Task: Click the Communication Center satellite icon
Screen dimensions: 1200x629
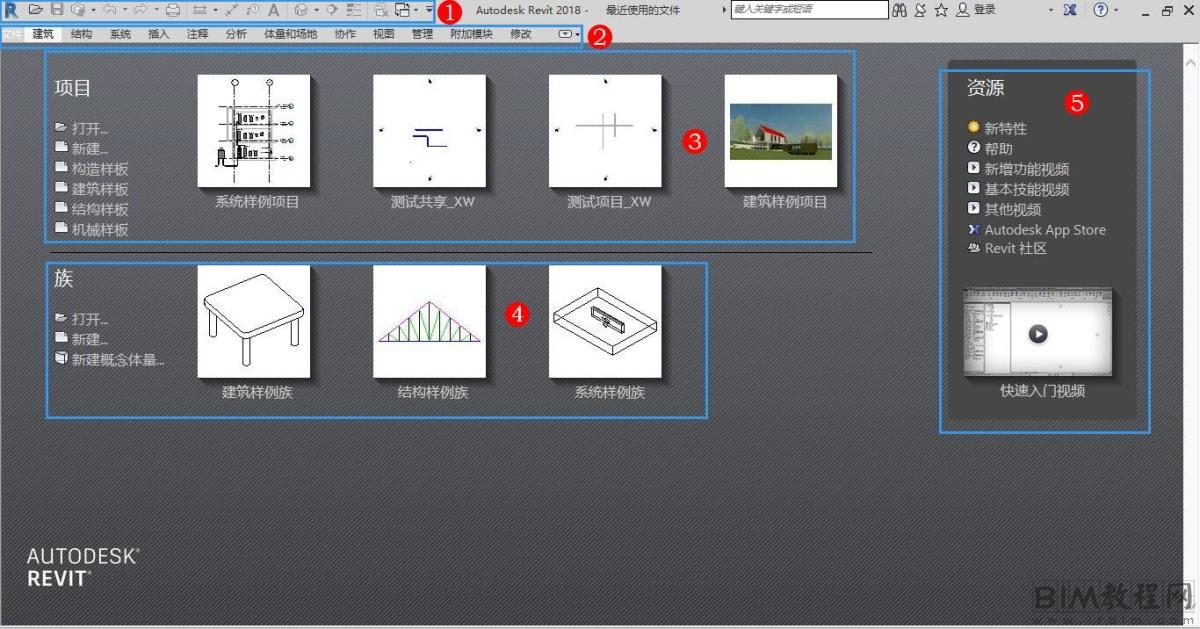Action: click(x=920, y=10)
